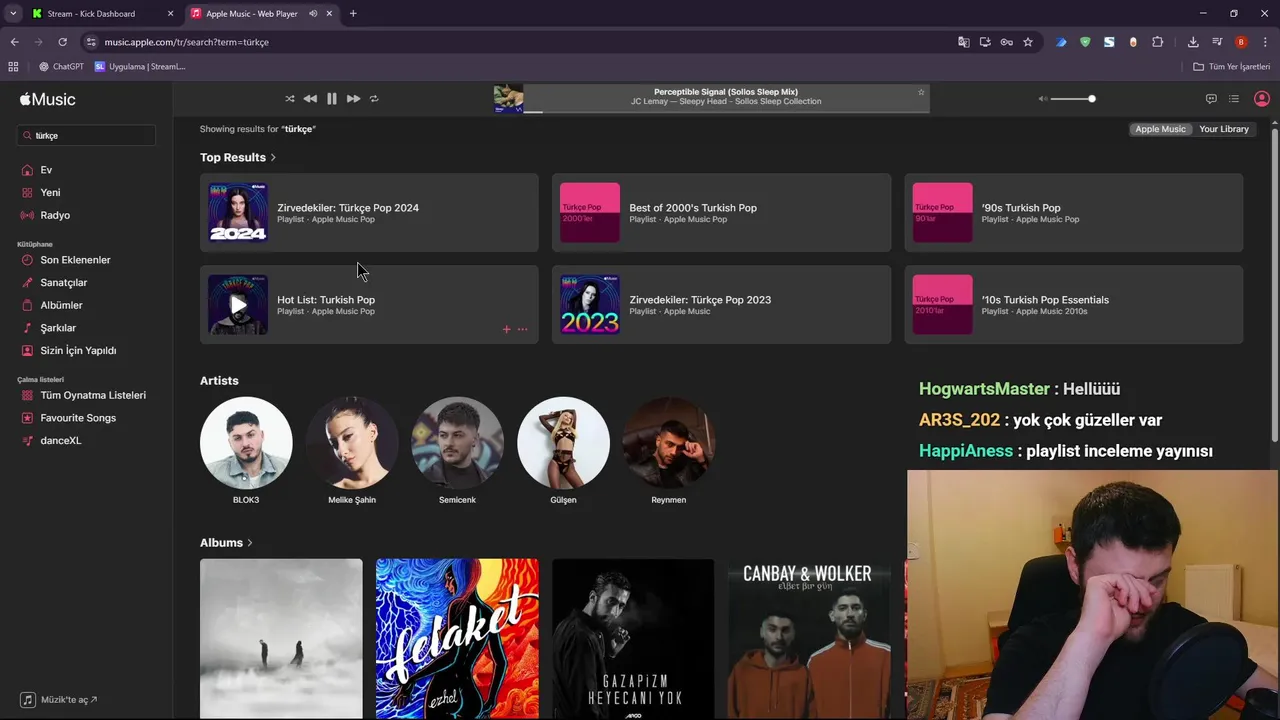Pause the currently playing song
Screen dimensions: 1280x720
[332, 99]
